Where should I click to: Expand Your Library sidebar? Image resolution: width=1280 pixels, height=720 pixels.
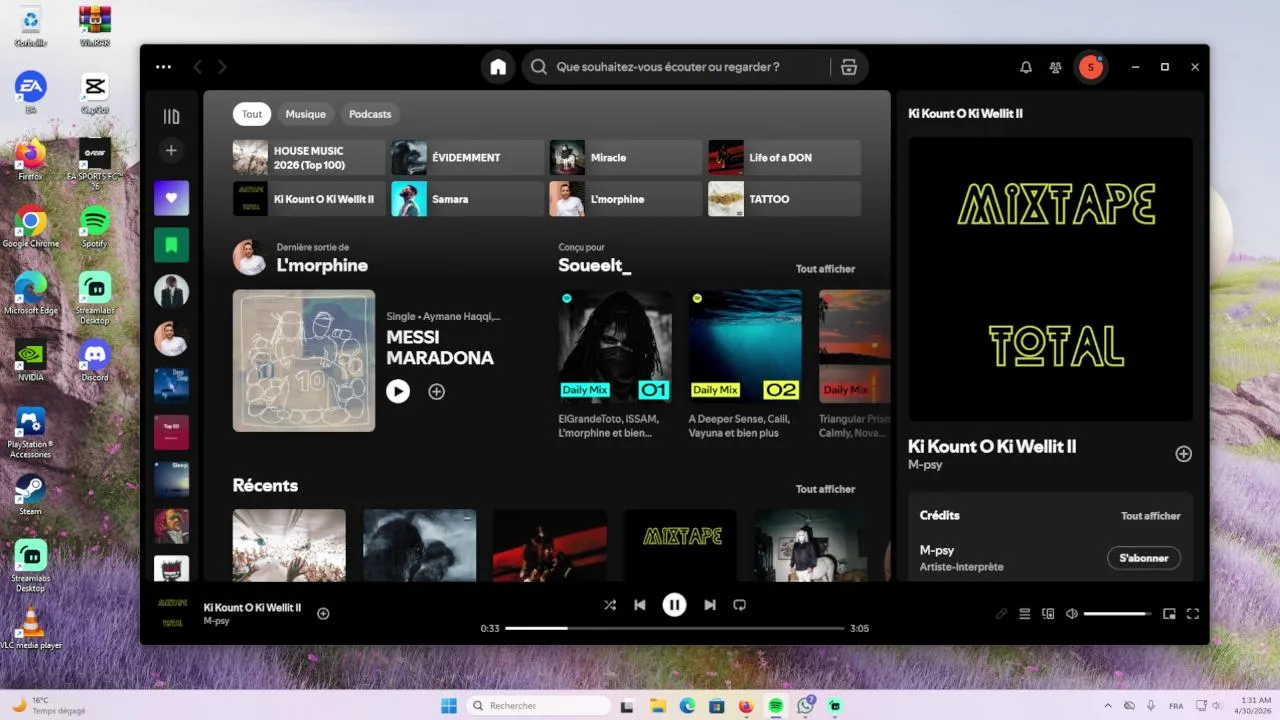coord(171,116)
